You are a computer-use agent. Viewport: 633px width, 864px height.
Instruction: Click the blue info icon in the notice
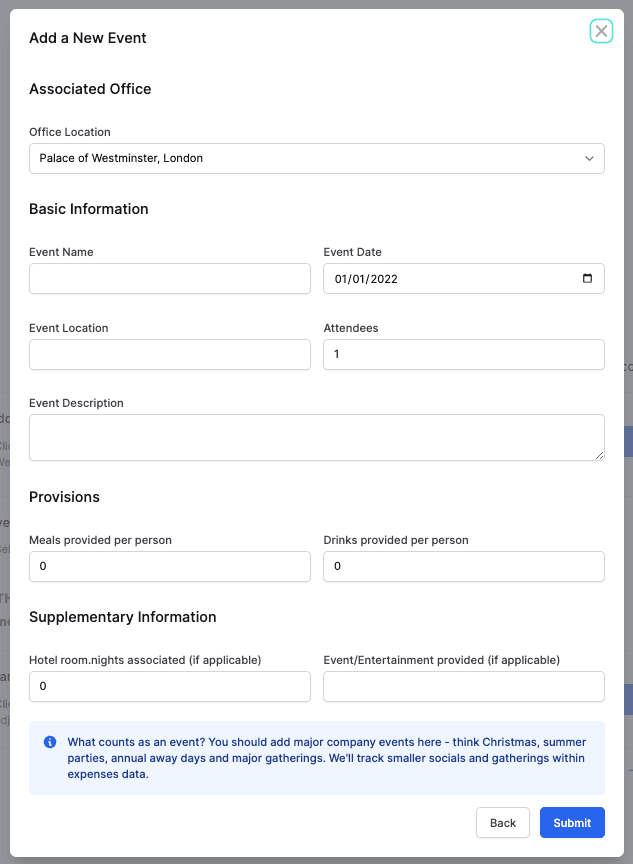[50, 742]
